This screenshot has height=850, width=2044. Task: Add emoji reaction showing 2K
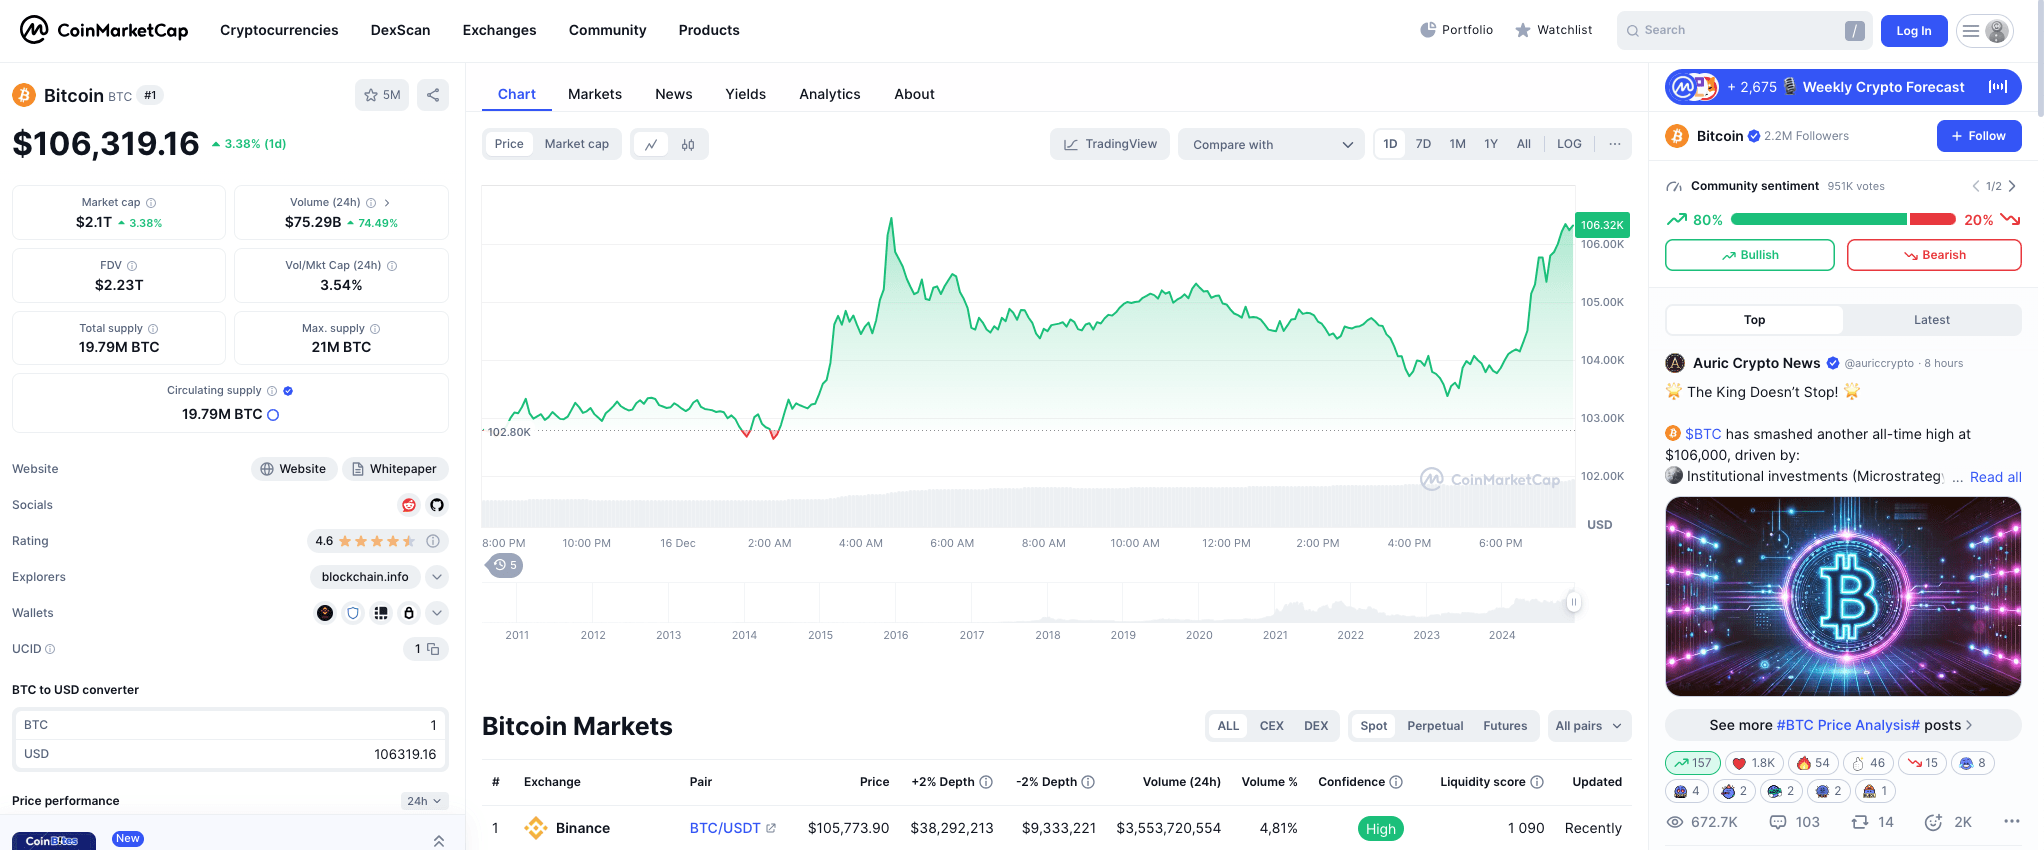[1948, 822]
